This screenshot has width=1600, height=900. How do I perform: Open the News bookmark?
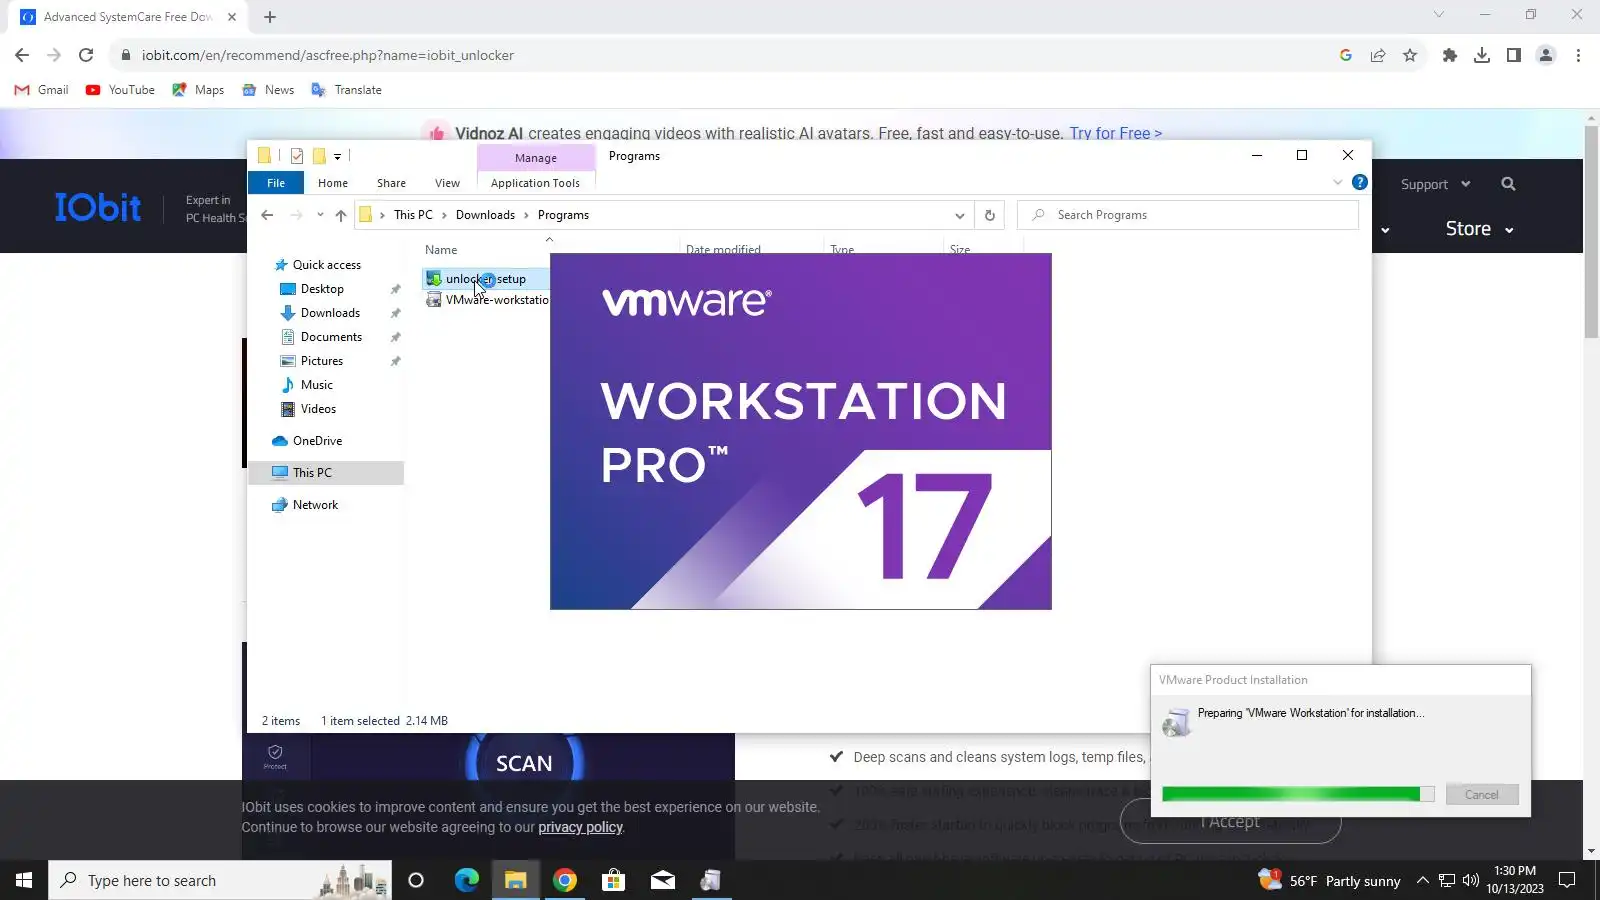(268, 90)
